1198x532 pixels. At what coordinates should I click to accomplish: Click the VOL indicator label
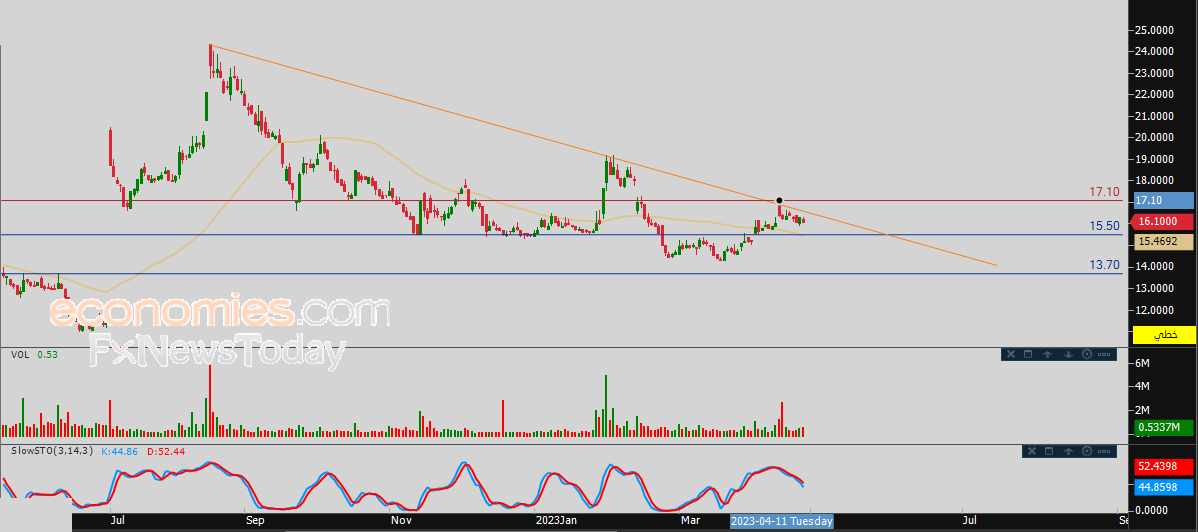[x=19, y=354]
